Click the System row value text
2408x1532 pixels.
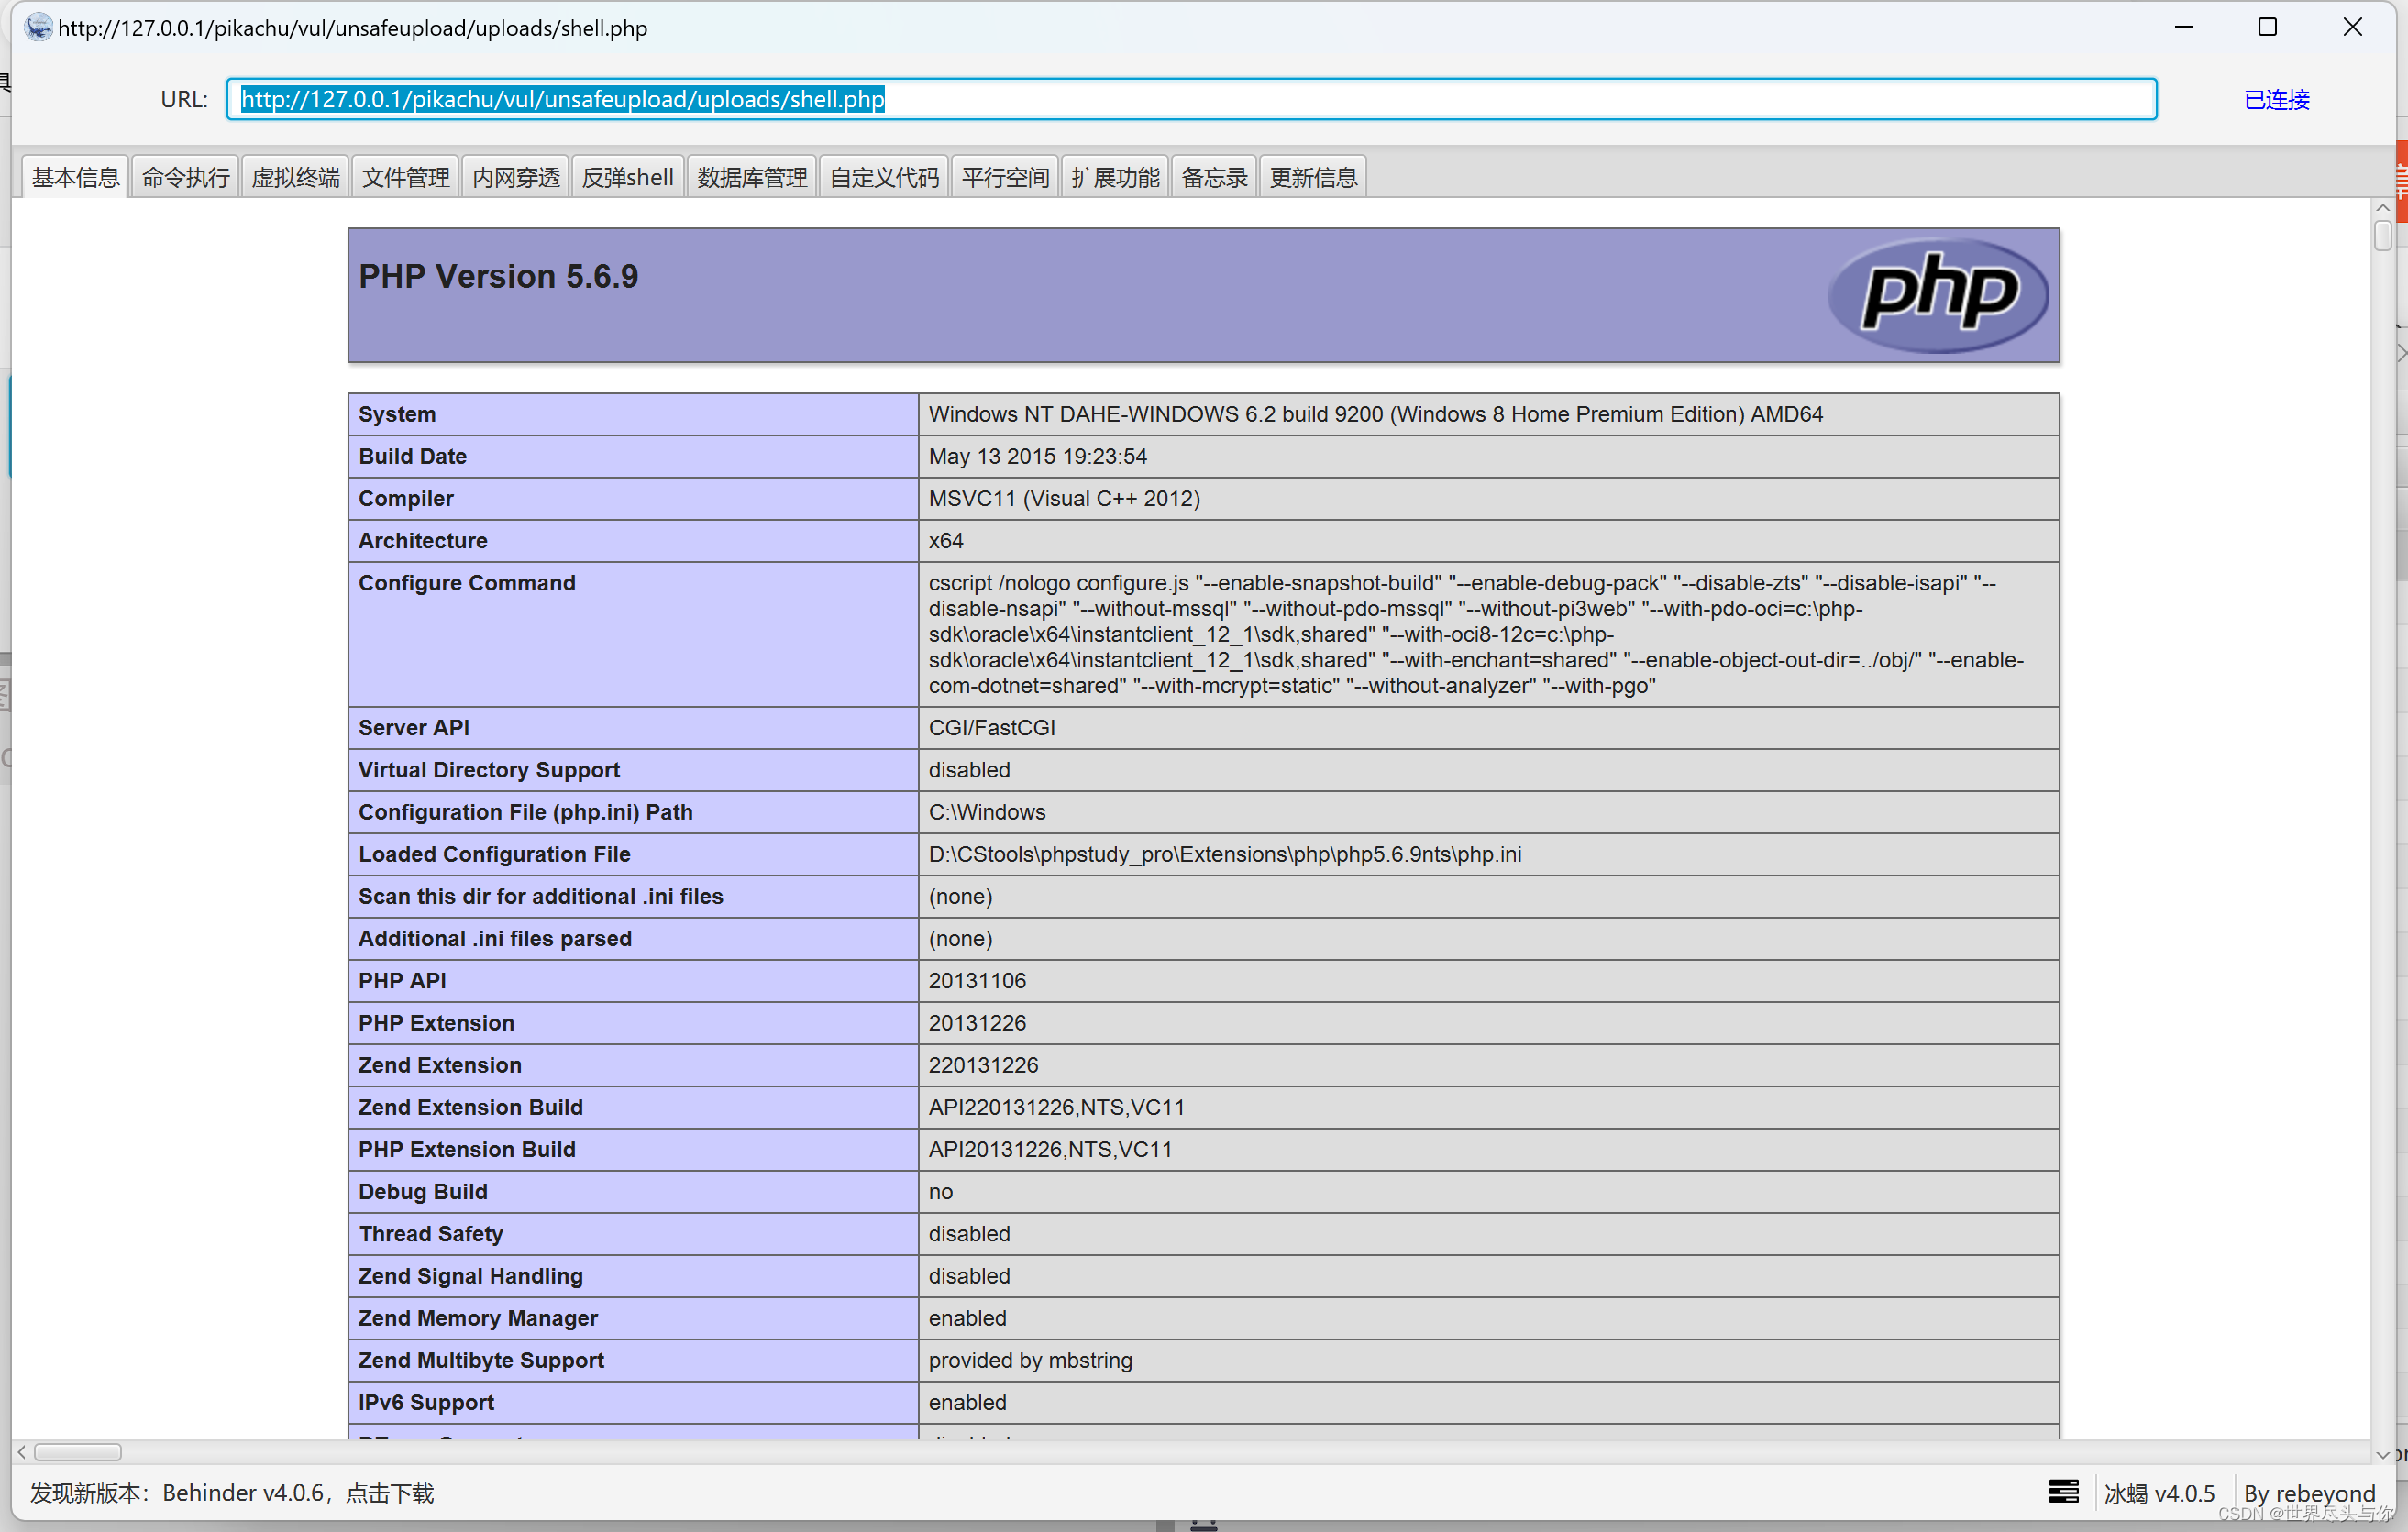coord(1375,414)
